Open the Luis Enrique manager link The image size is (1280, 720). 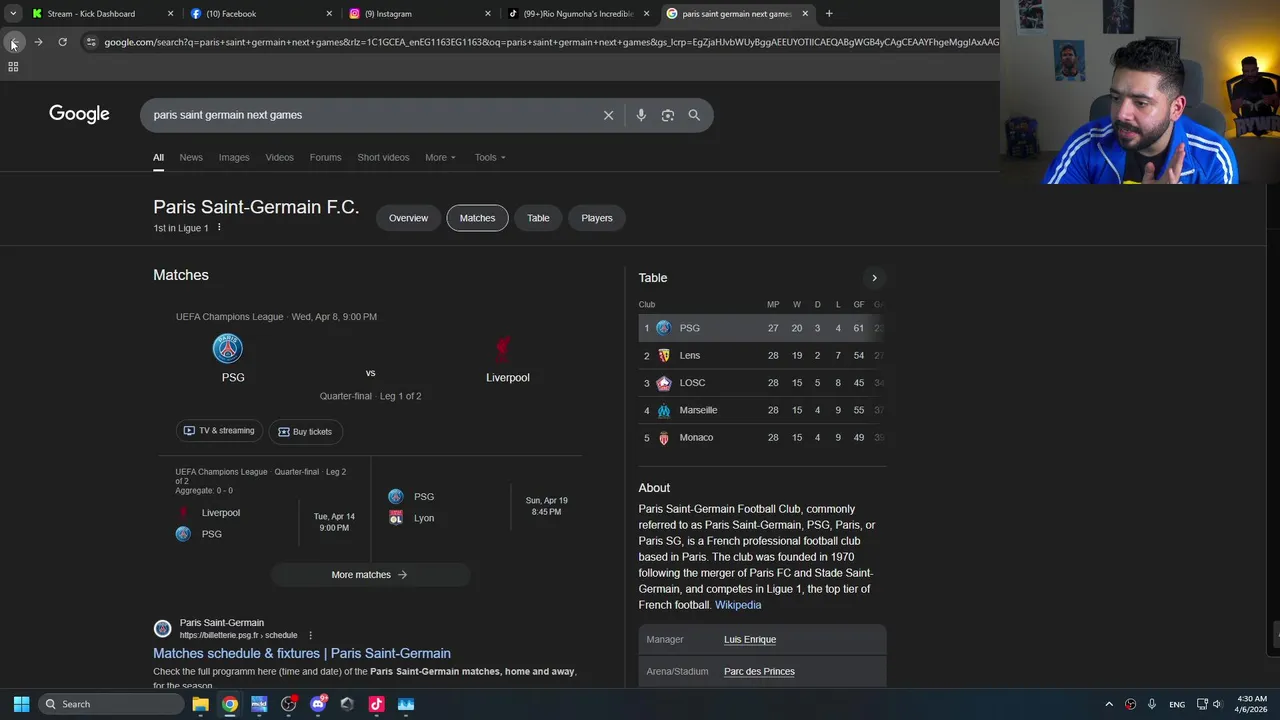click(x=750, y=639)
